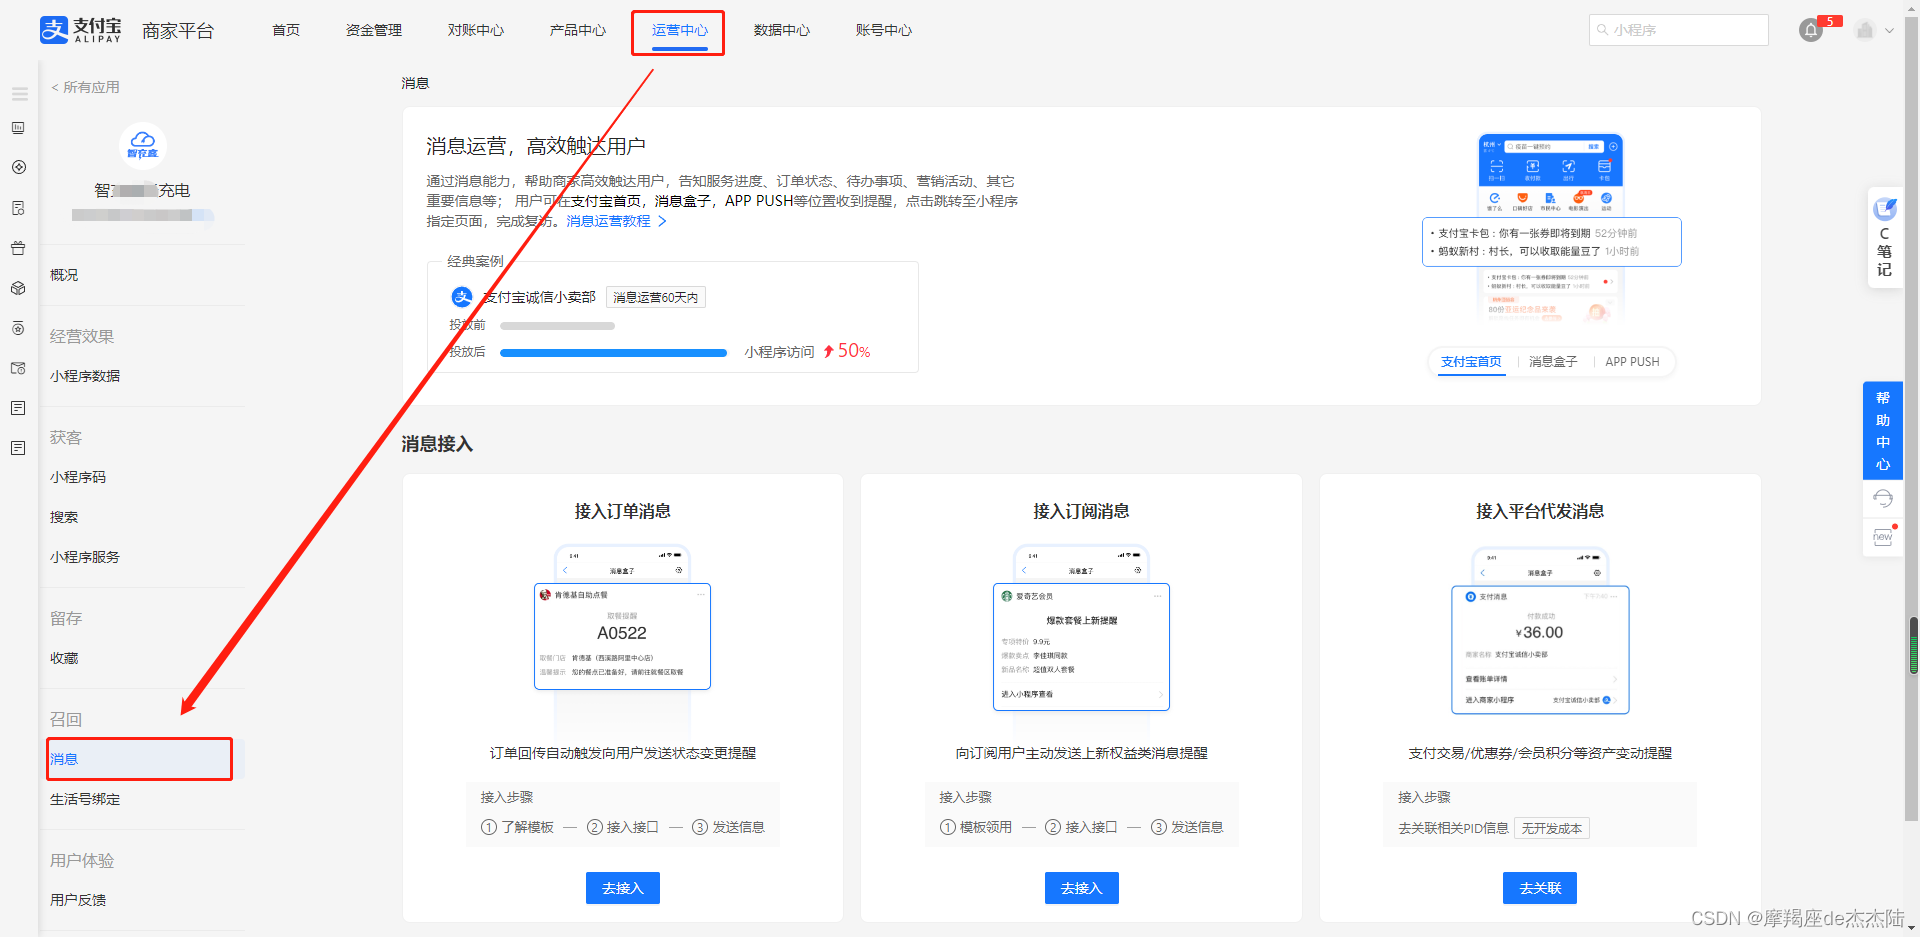Click the blue 投放后 progress bar
Viewport: 1920px width, 937px height.
tap(613, 353)
